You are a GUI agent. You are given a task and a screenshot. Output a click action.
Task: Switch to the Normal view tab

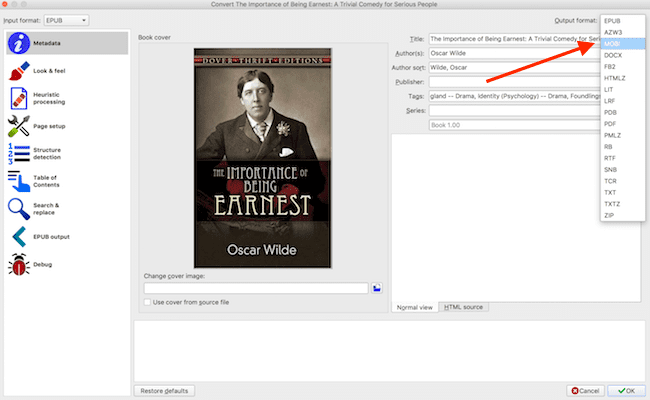pos(415,307)
